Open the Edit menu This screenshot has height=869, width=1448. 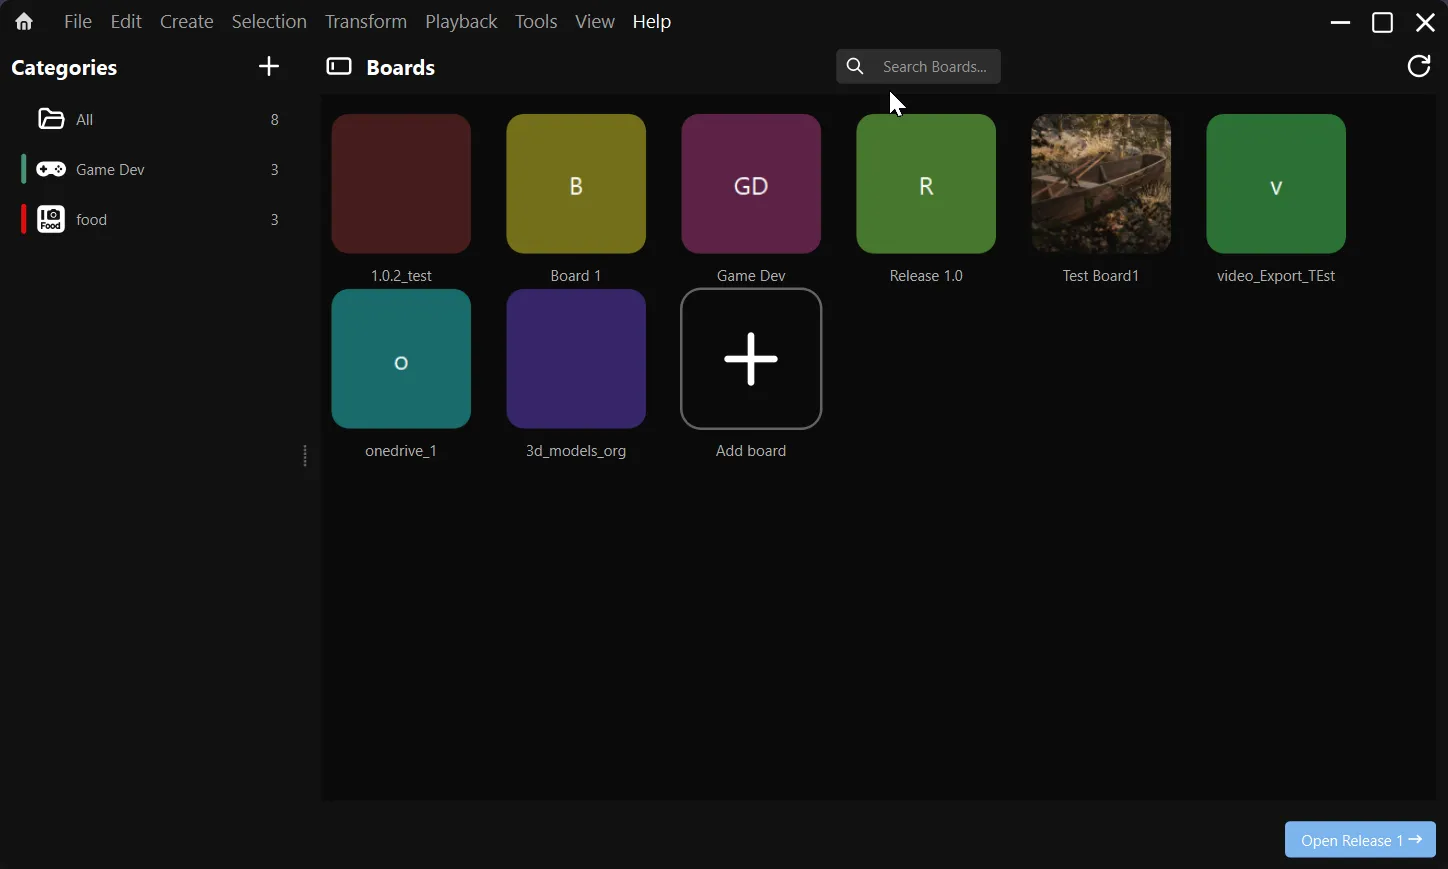127,22
